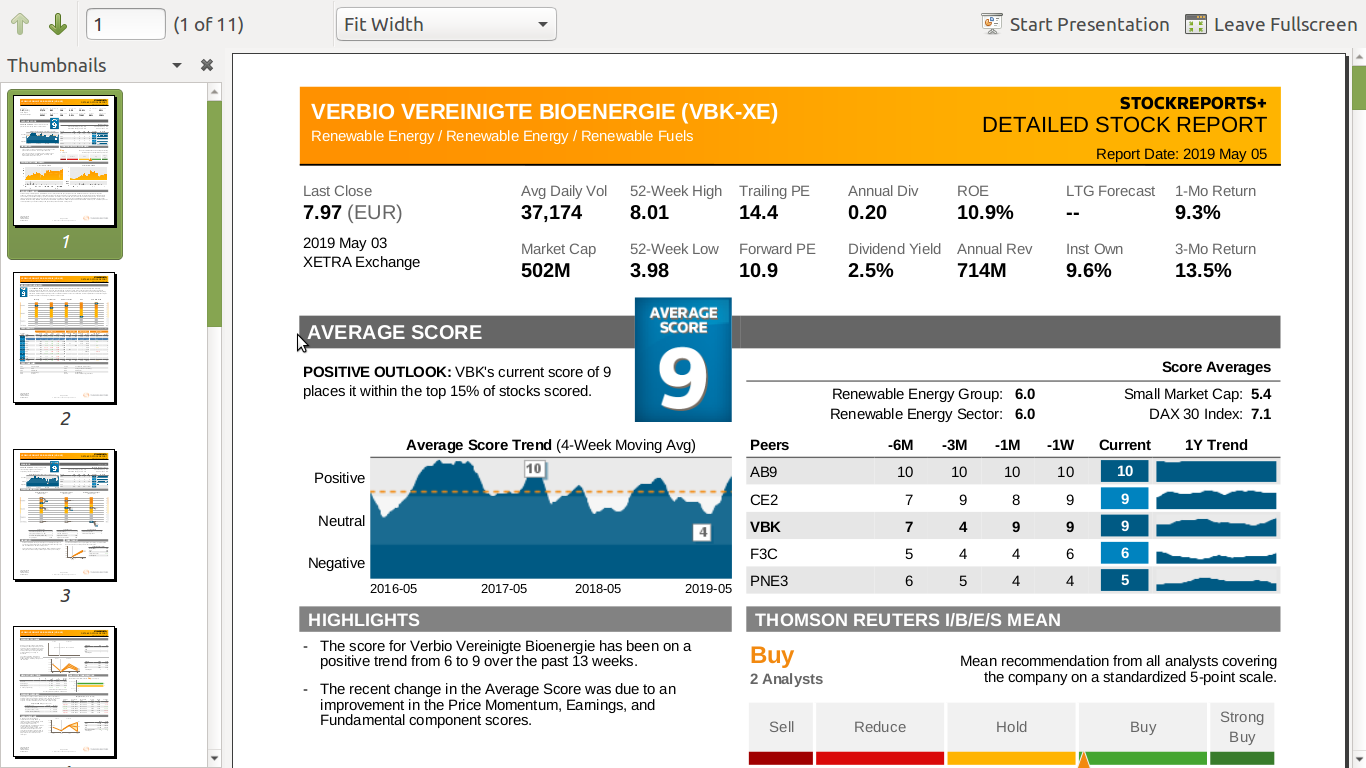Click the 52-Week High value 8.01
The width and height of the screenshot is (1366, 768).
click(x=649, y=212)
